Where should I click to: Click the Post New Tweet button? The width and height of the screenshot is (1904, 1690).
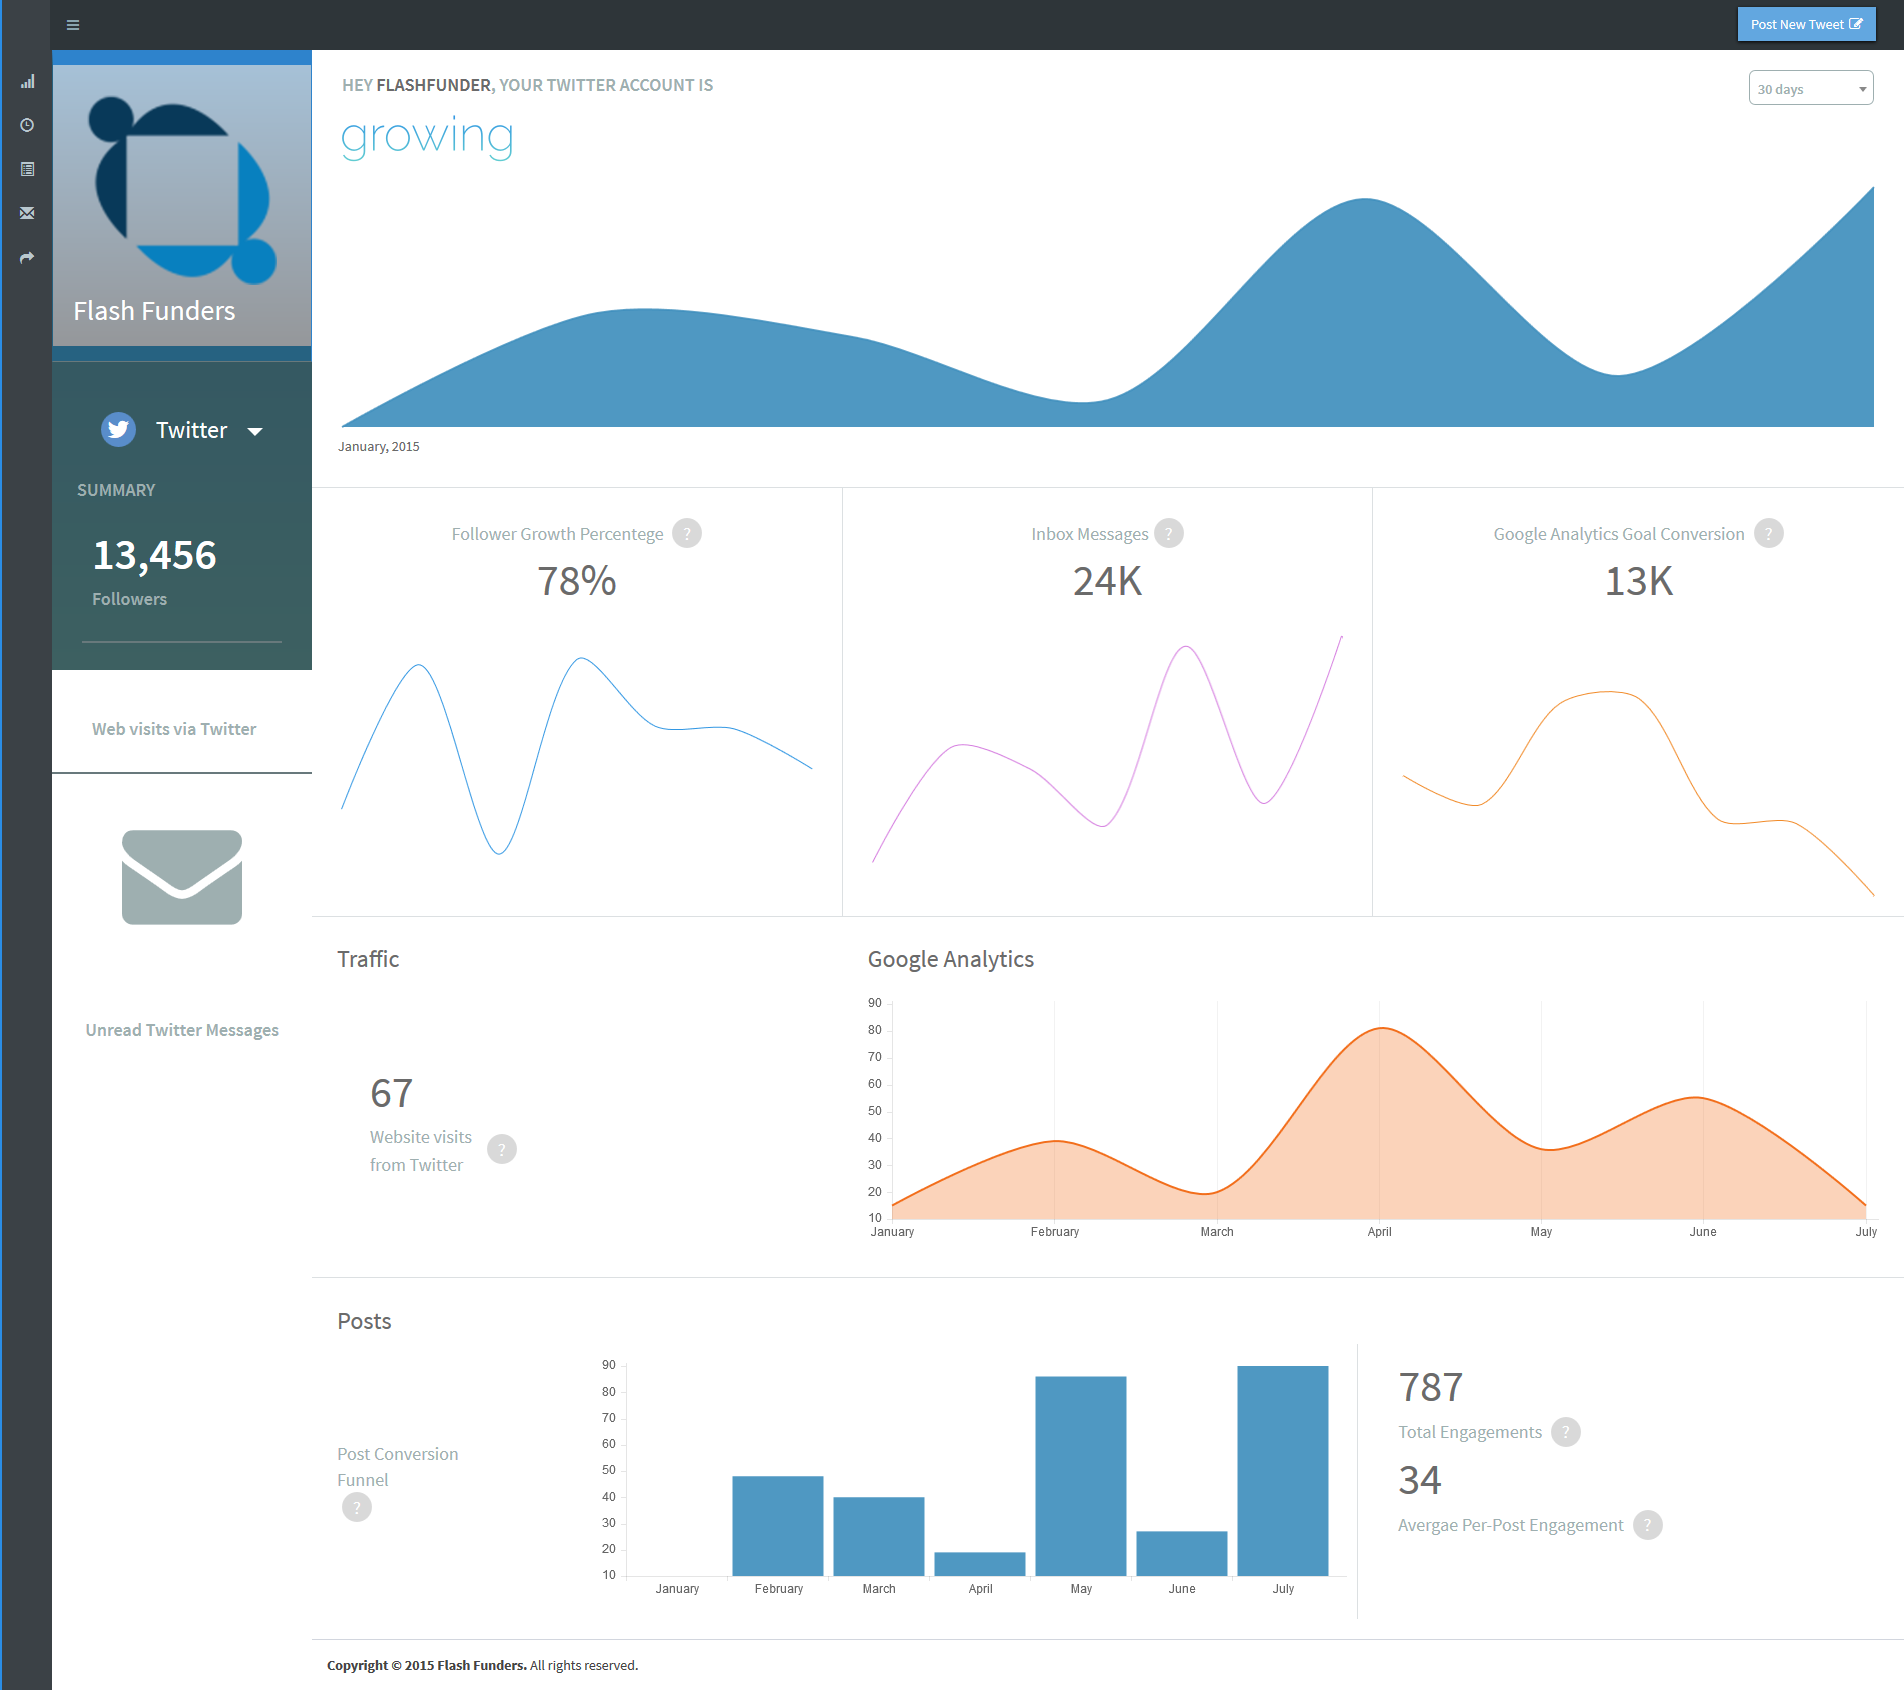(1806, 25)
